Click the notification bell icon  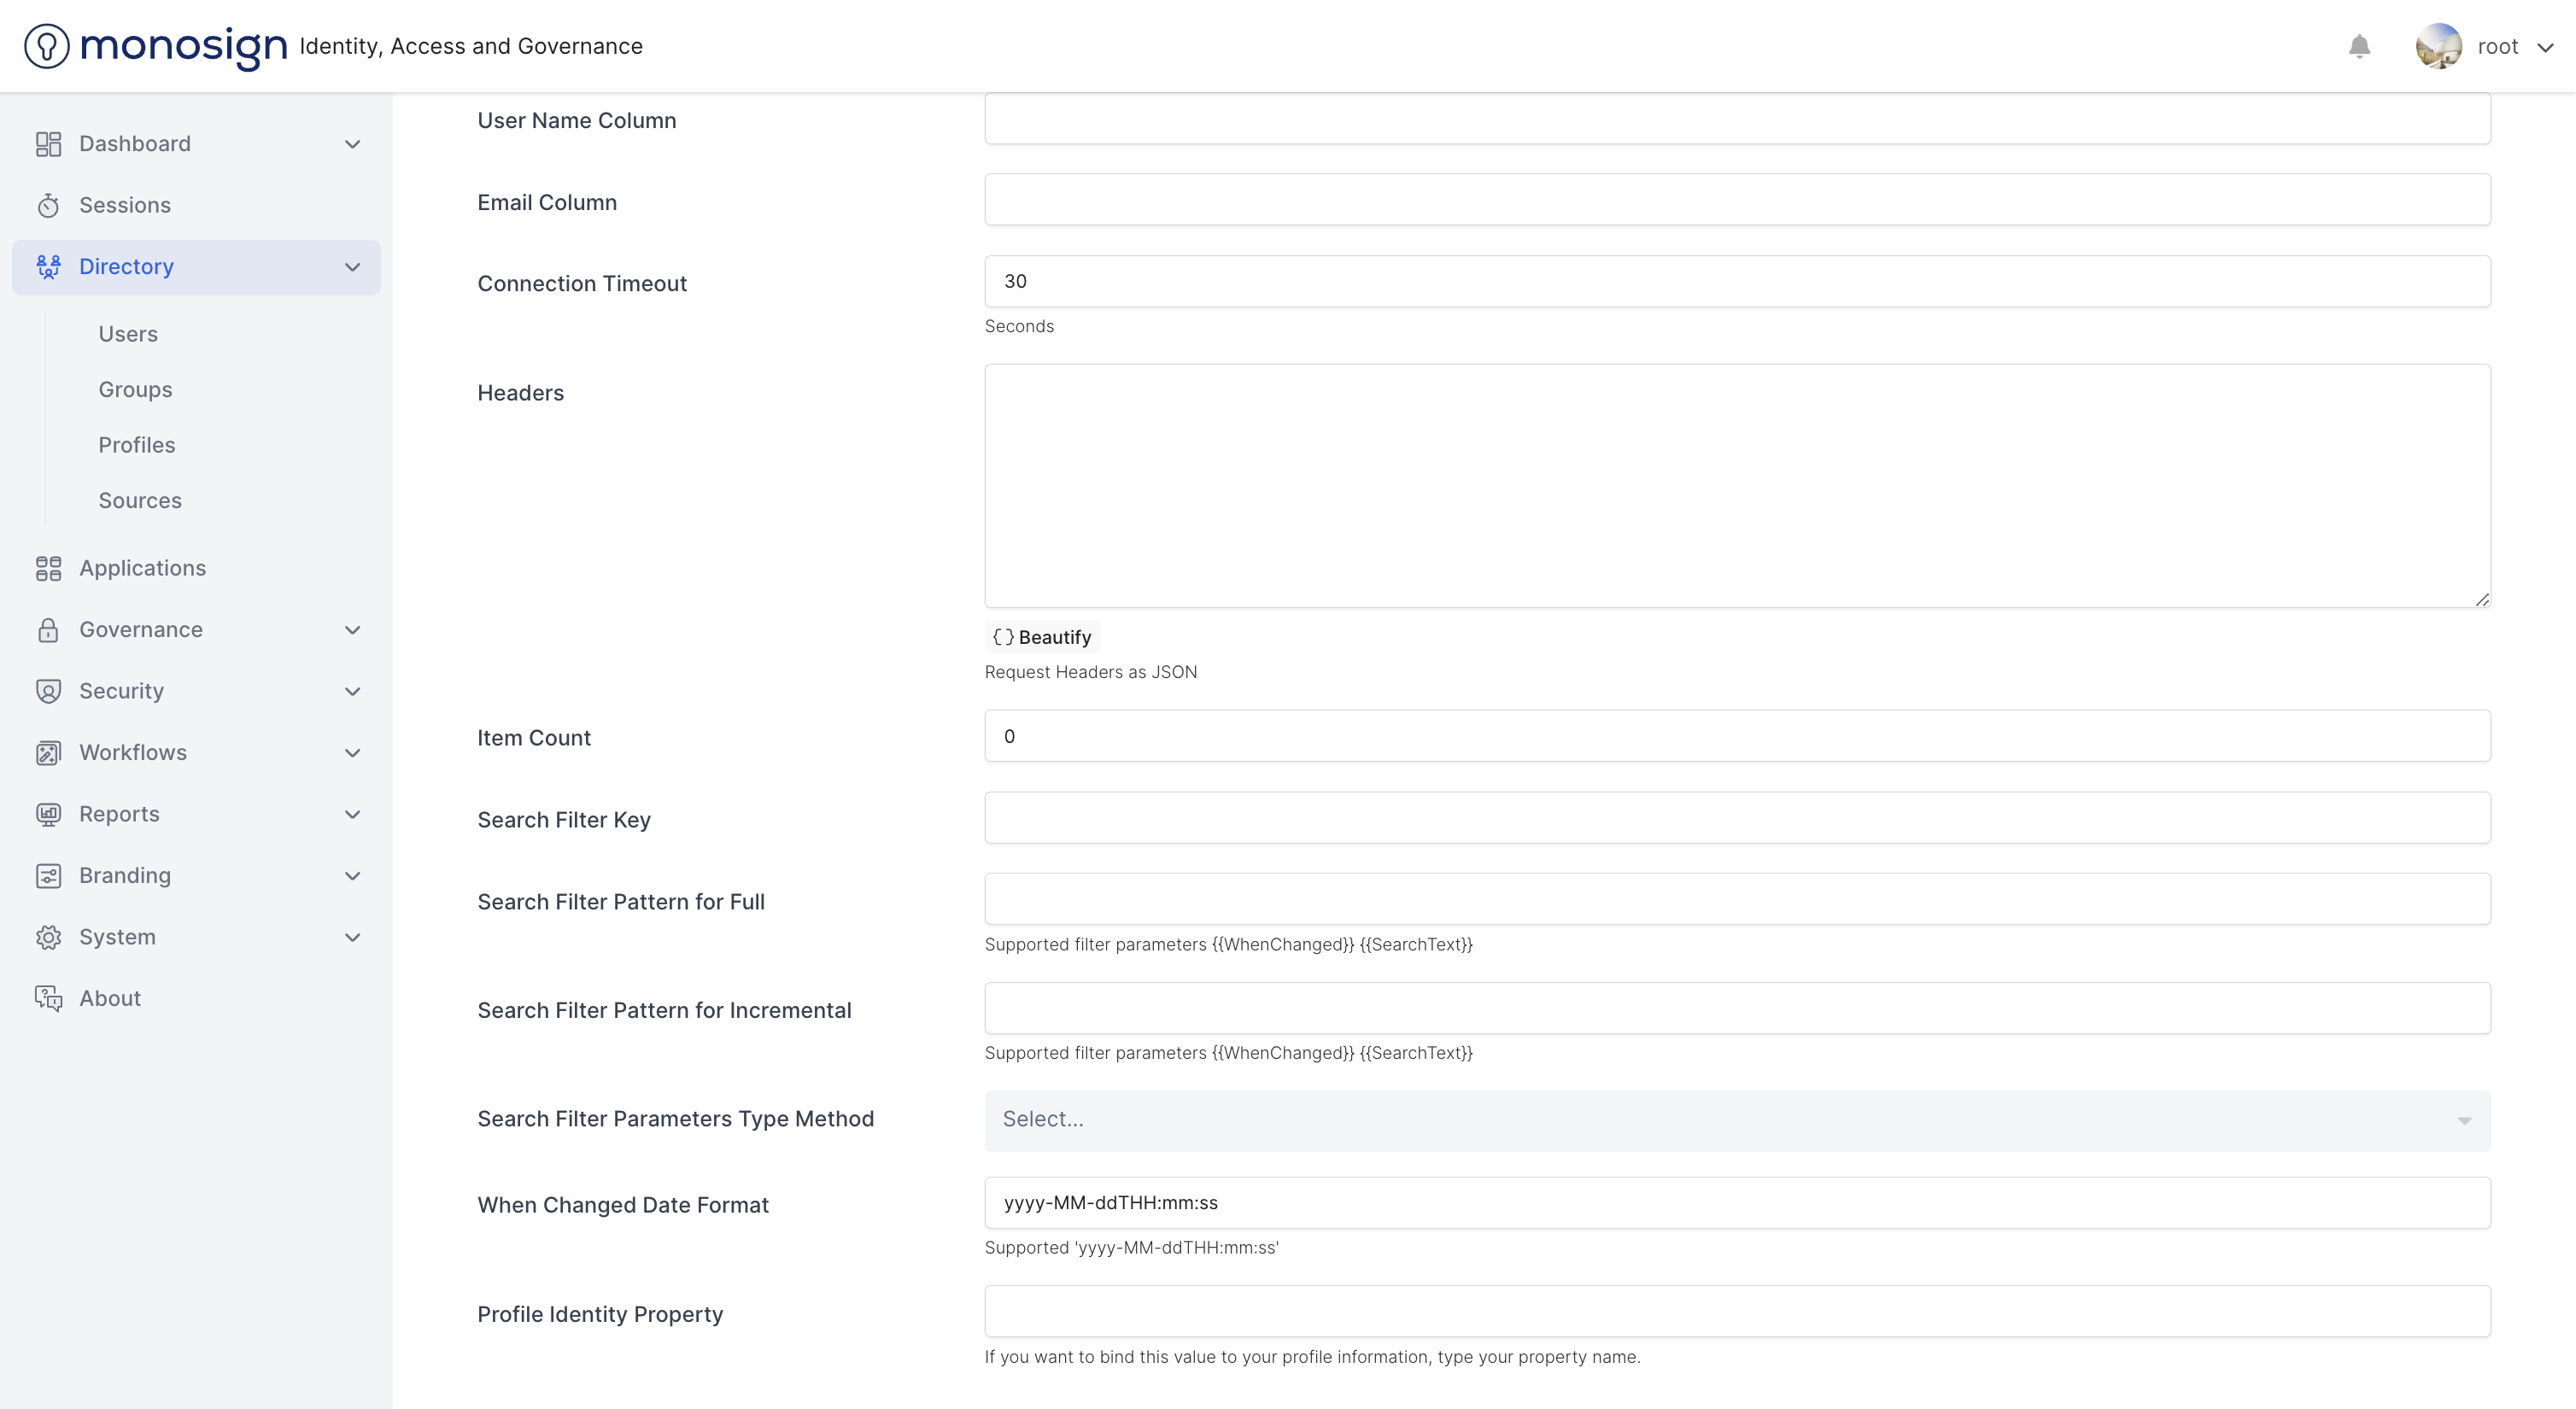point(2359,46)
